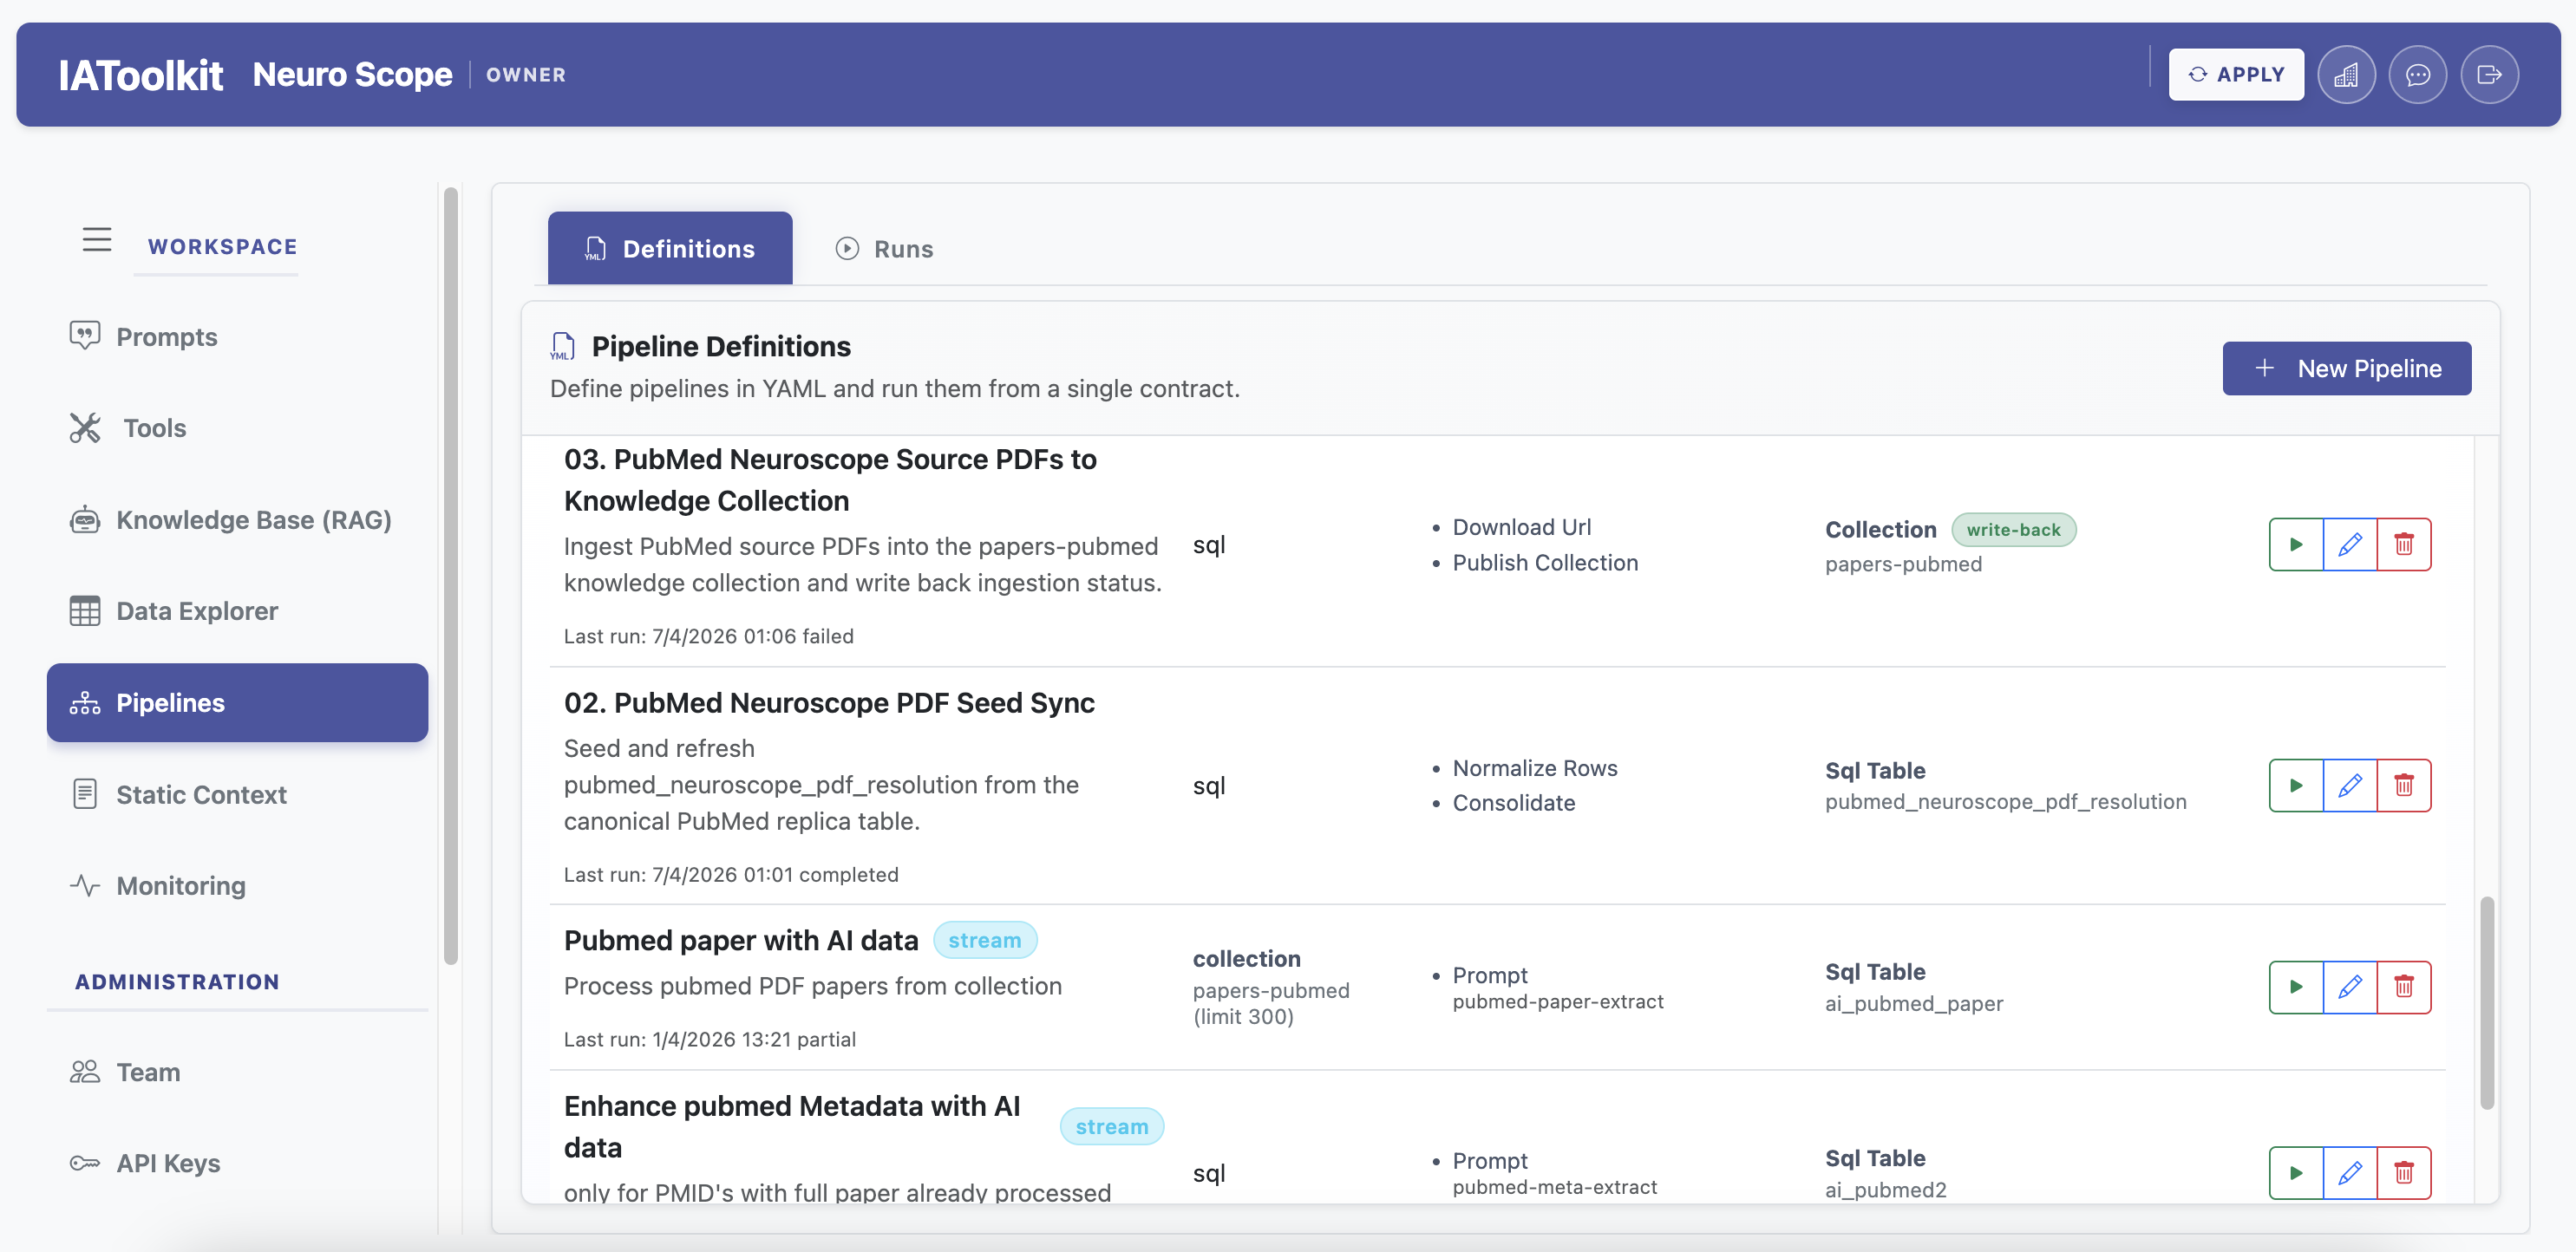This screenshot has height=1252, width=2576.
Task: Open the chat bubble icon in header
Action: point(2419,74)
